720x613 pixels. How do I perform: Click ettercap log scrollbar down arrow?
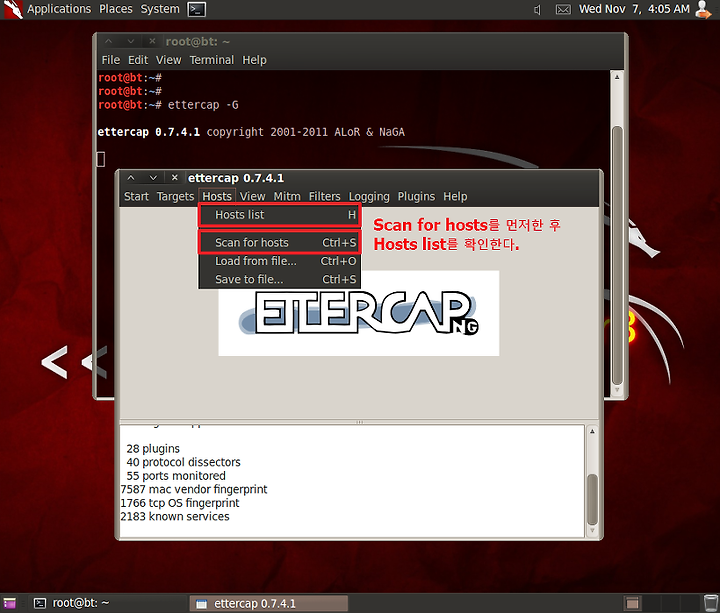[x=592, y=530]
